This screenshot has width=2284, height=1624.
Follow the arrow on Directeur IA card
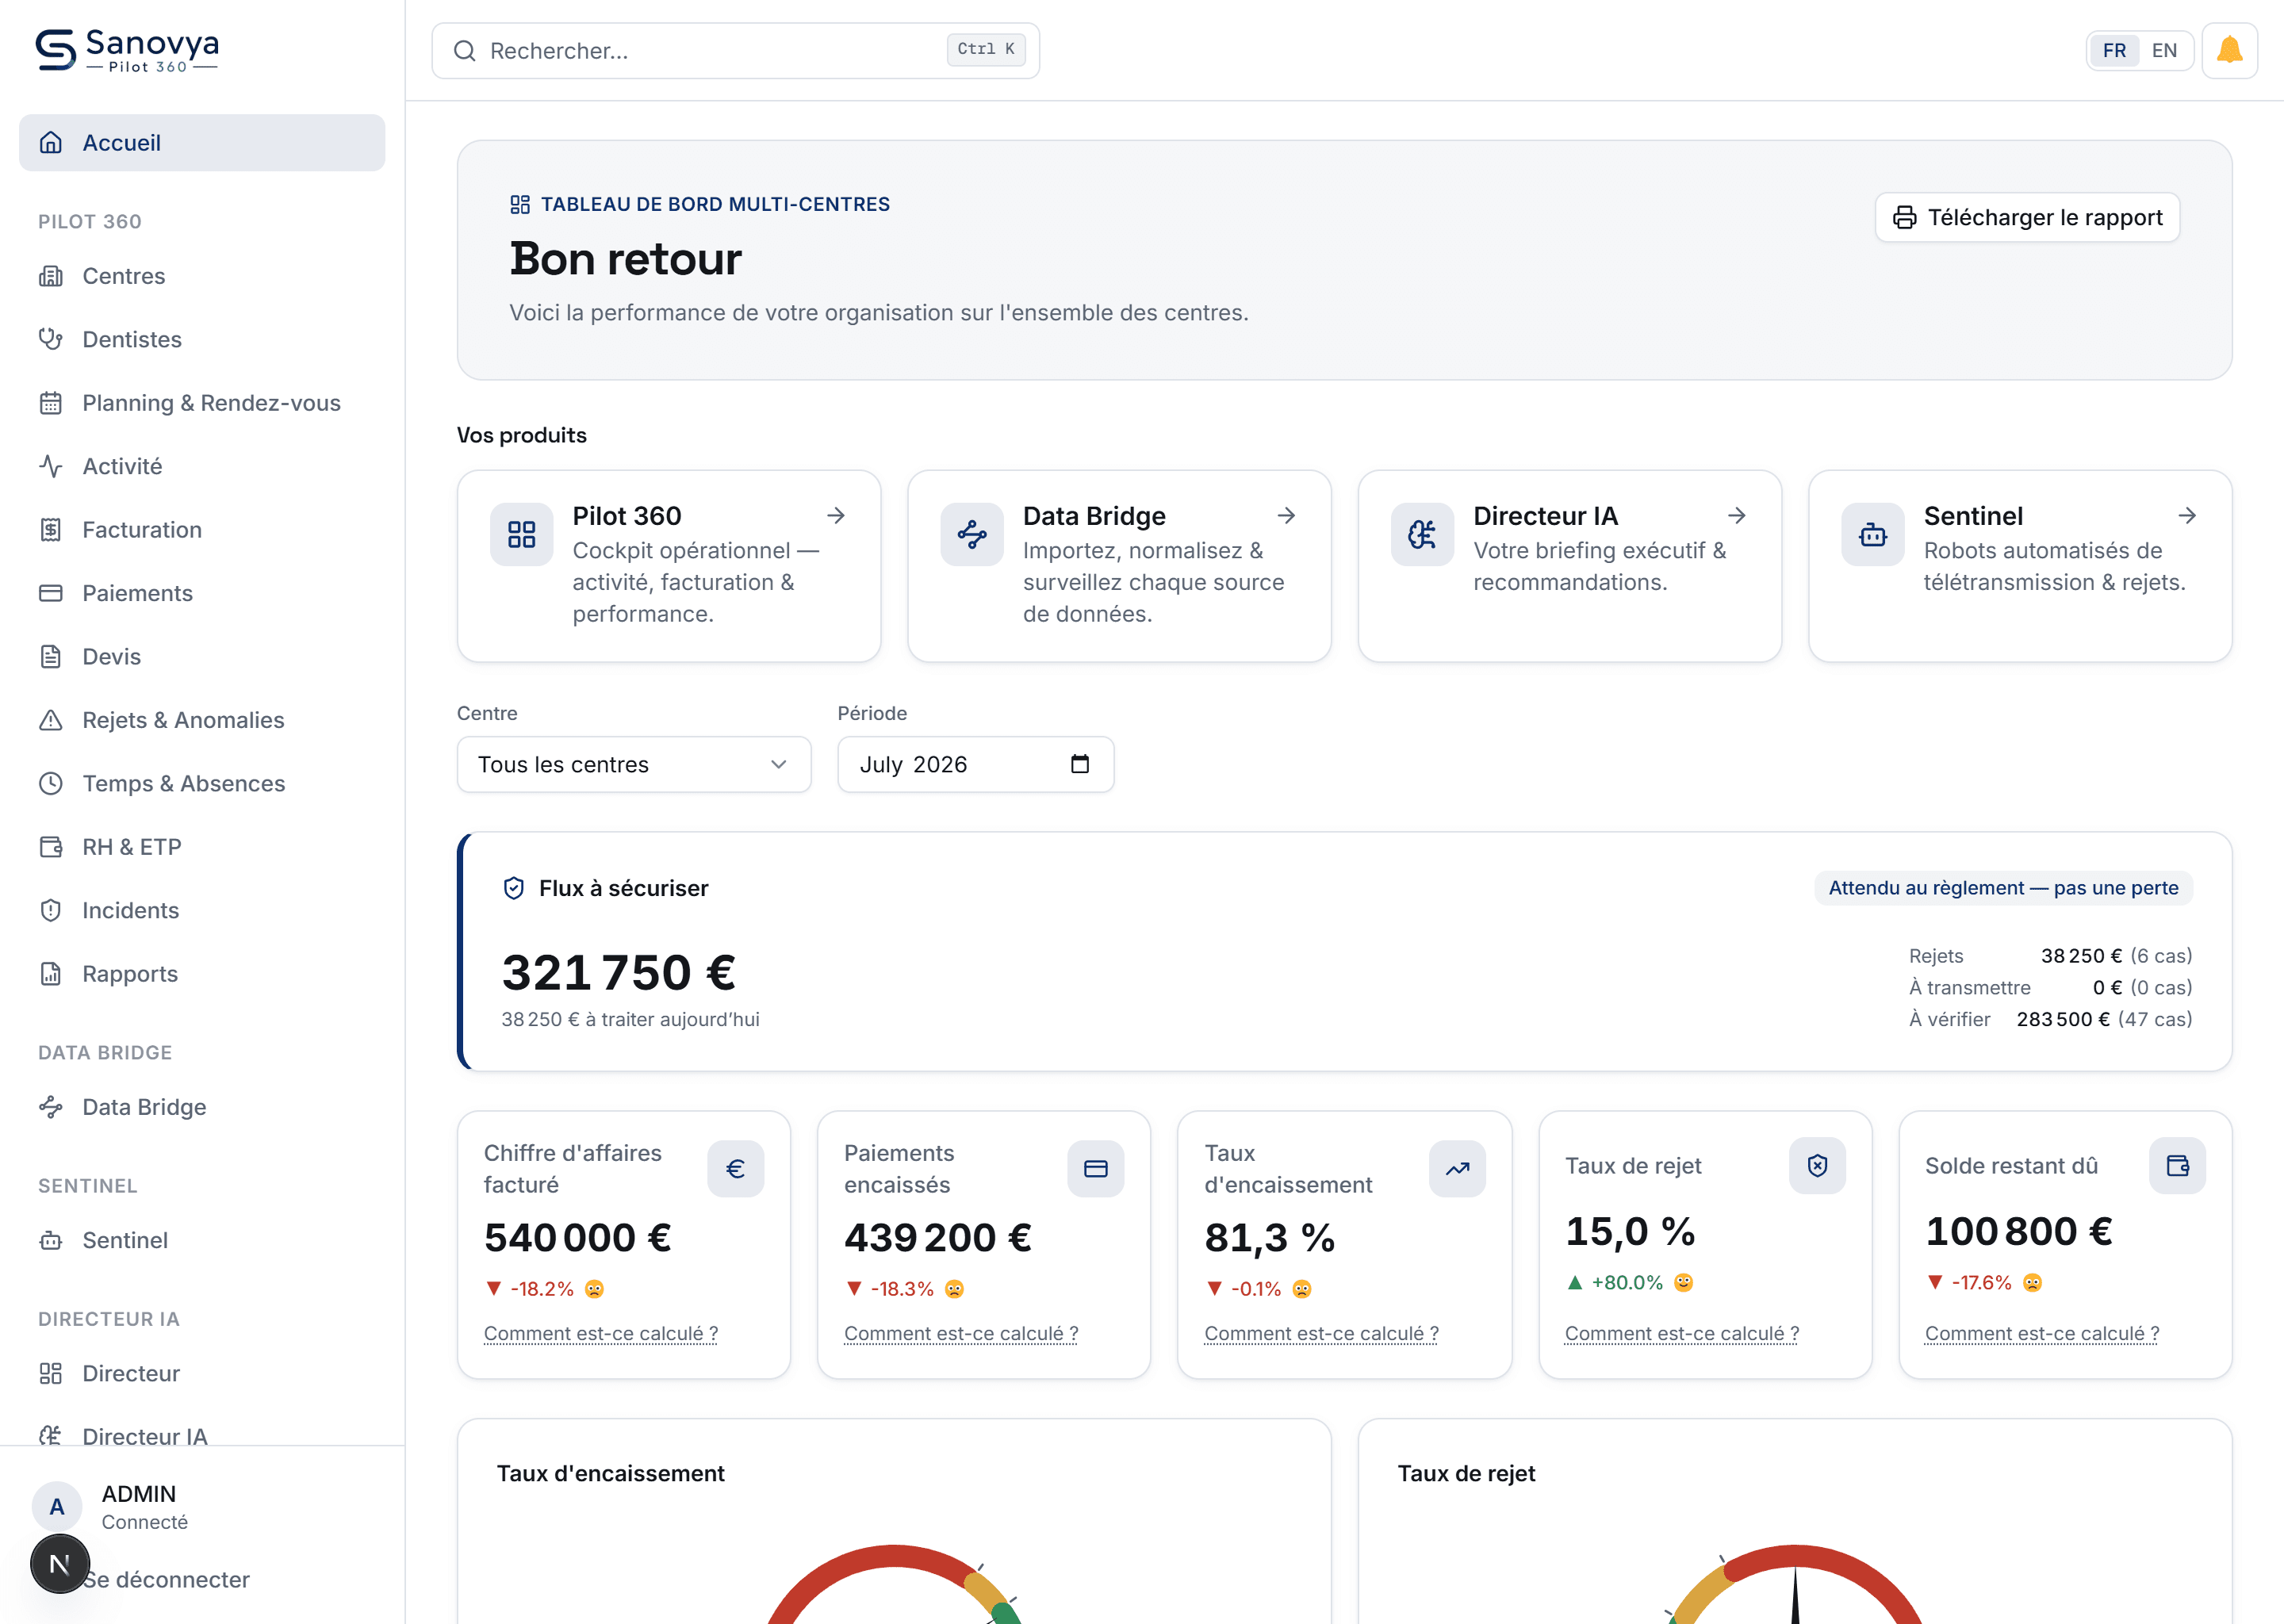tap(1737, 515)
